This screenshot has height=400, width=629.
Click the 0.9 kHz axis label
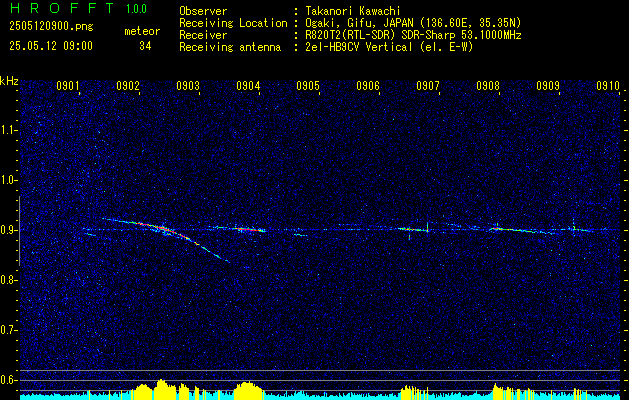(8, 230)
